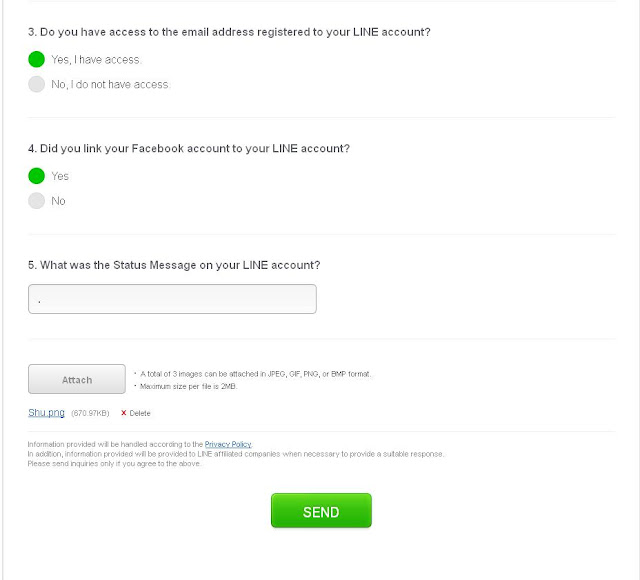640x580 pixels.
Task: Open the attached Shu.png file link
Action: [46, 413]
